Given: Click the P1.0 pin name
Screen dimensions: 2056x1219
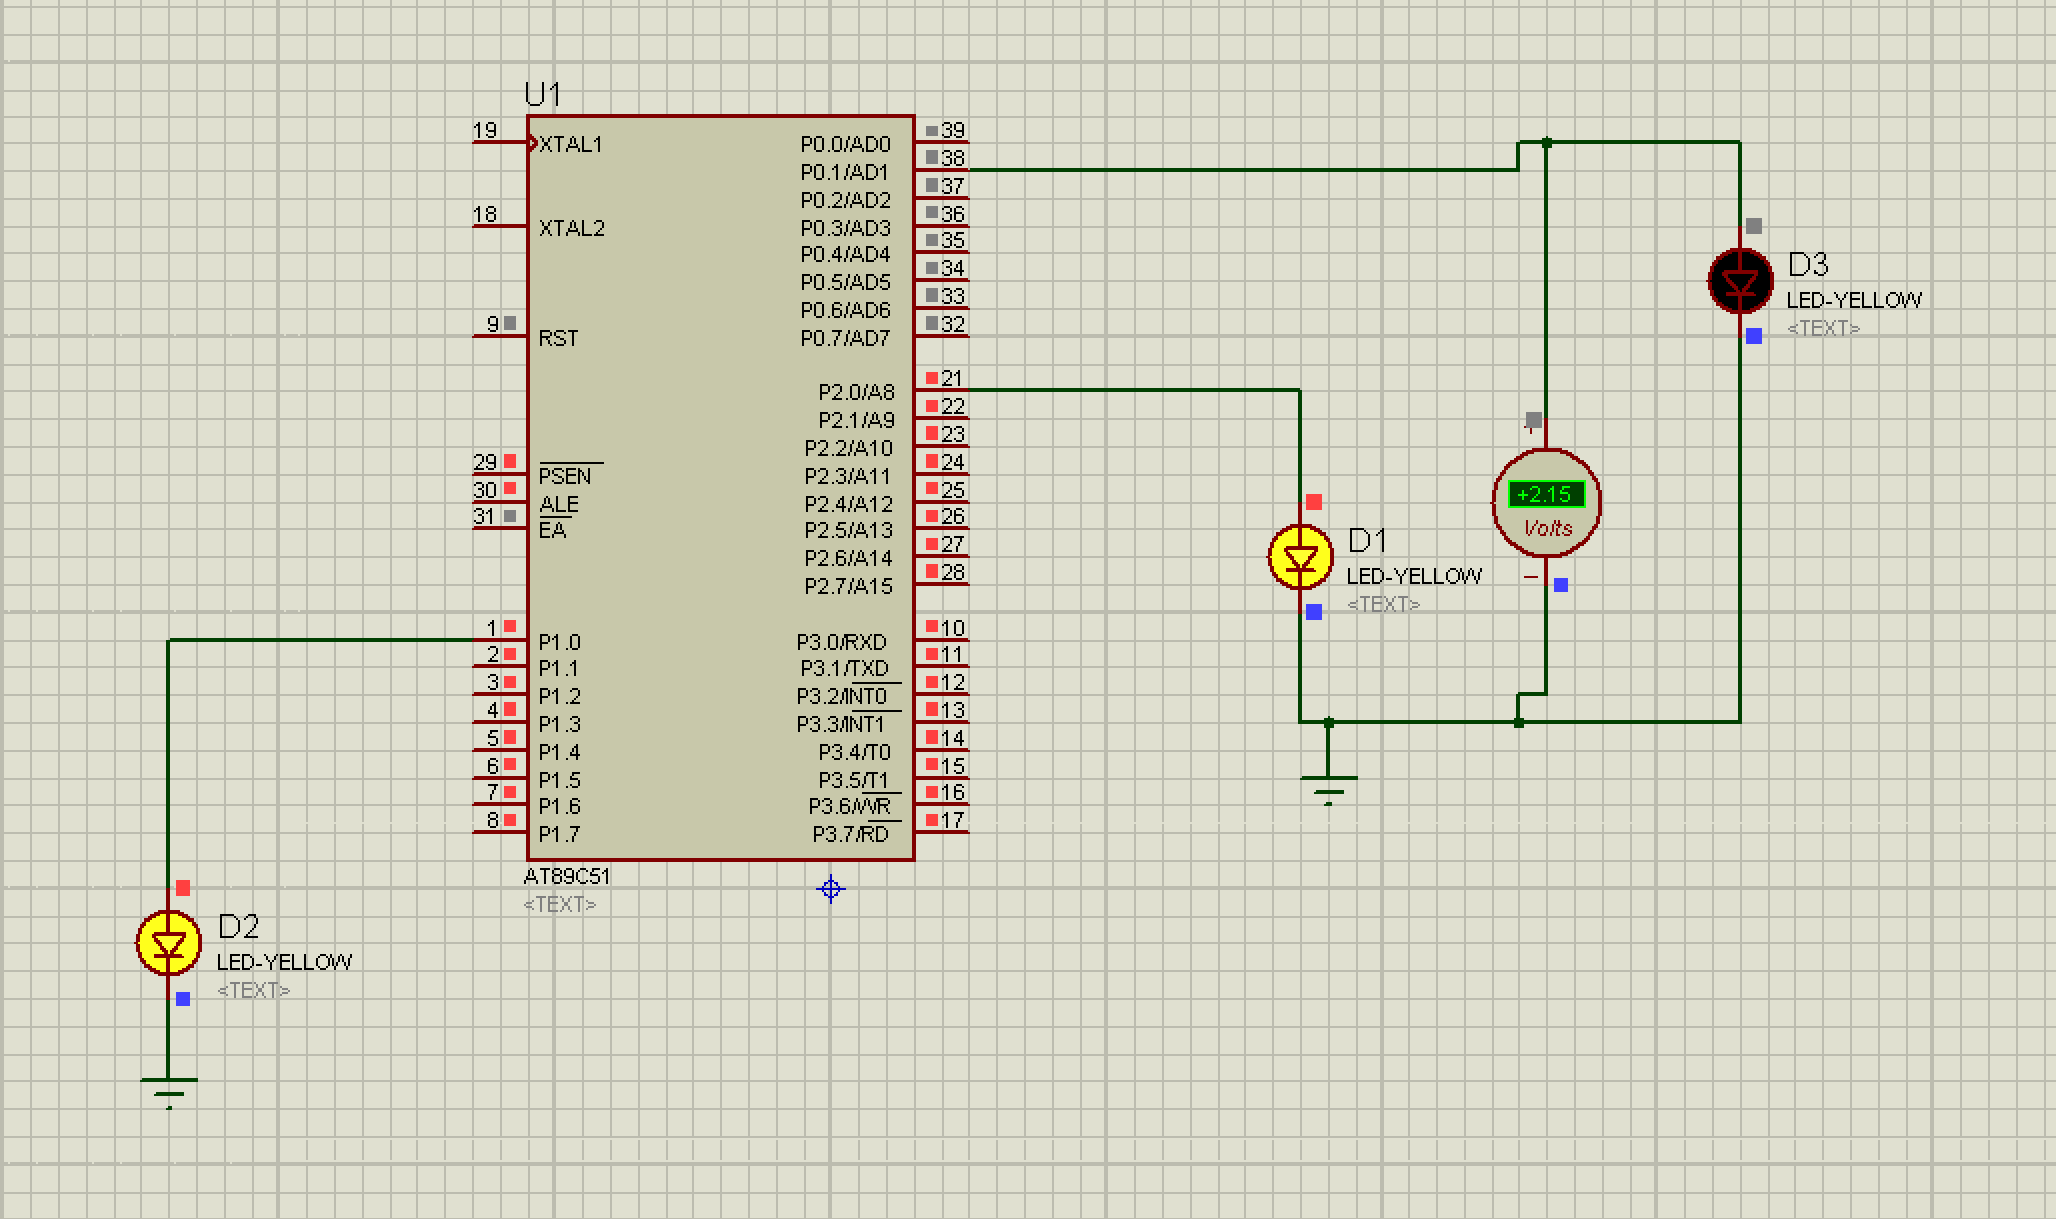Looking at the screenshot, I should coord(559,642).
